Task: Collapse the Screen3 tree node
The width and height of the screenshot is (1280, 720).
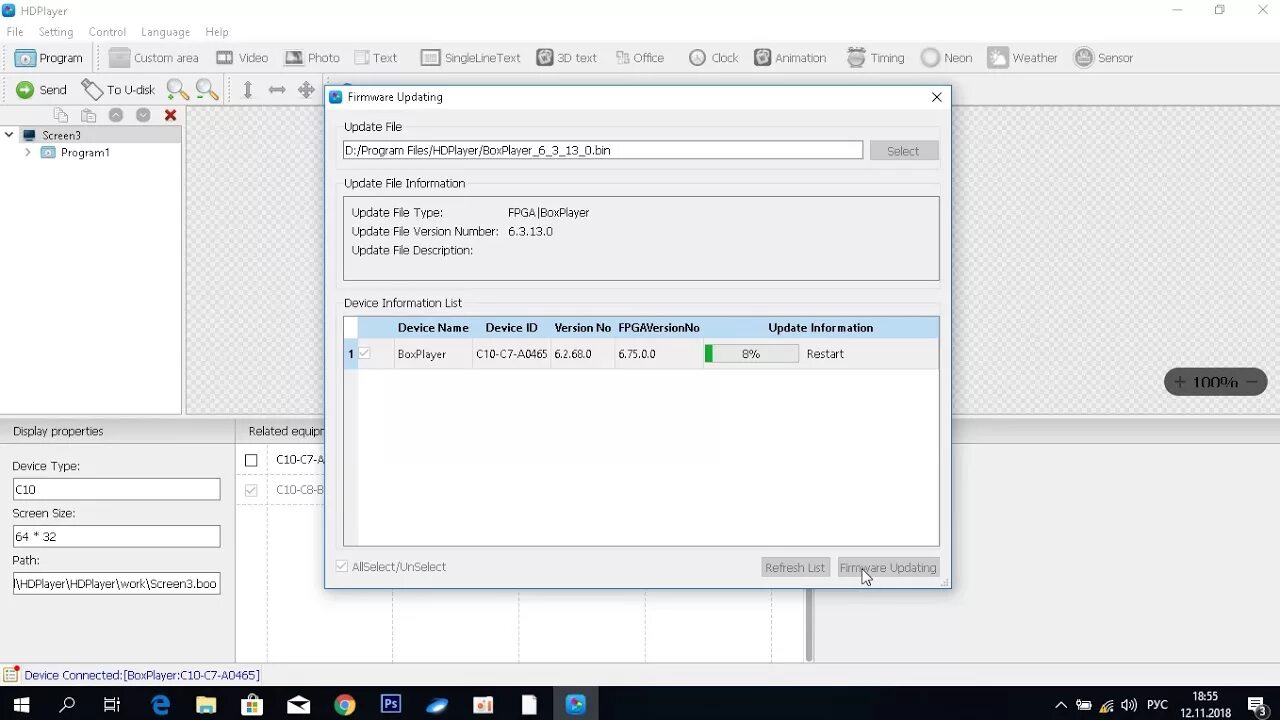Action: coord(9,135)
